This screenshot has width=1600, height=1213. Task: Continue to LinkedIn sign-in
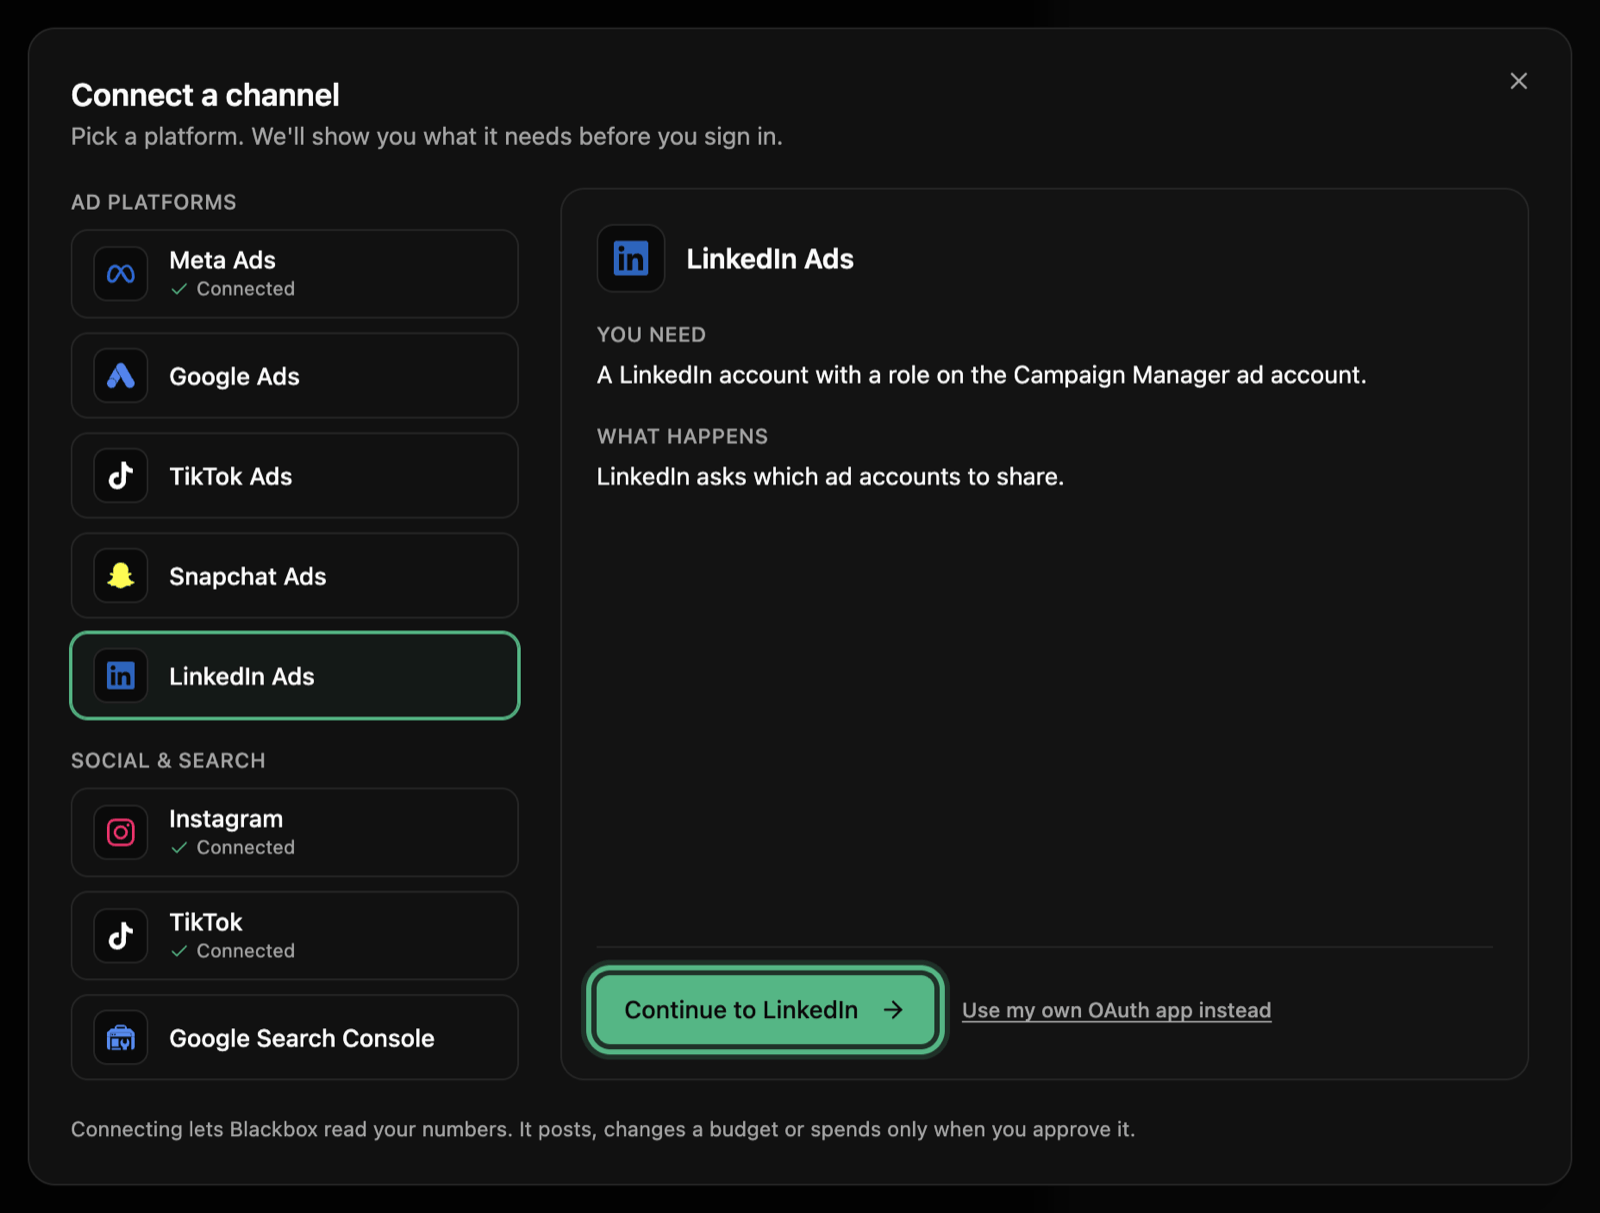point(765,1010)
